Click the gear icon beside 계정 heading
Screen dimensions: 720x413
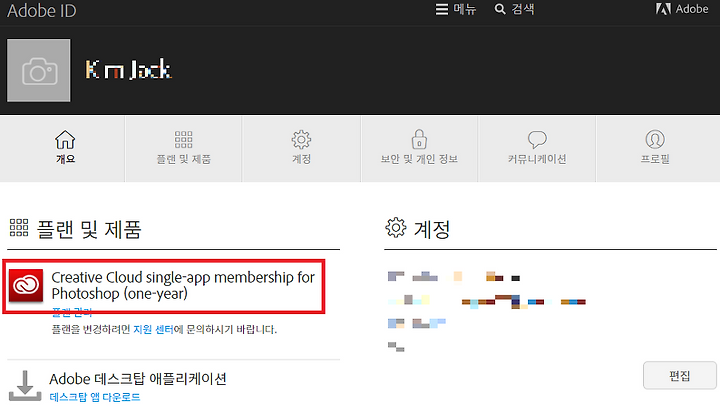[396, 227]
